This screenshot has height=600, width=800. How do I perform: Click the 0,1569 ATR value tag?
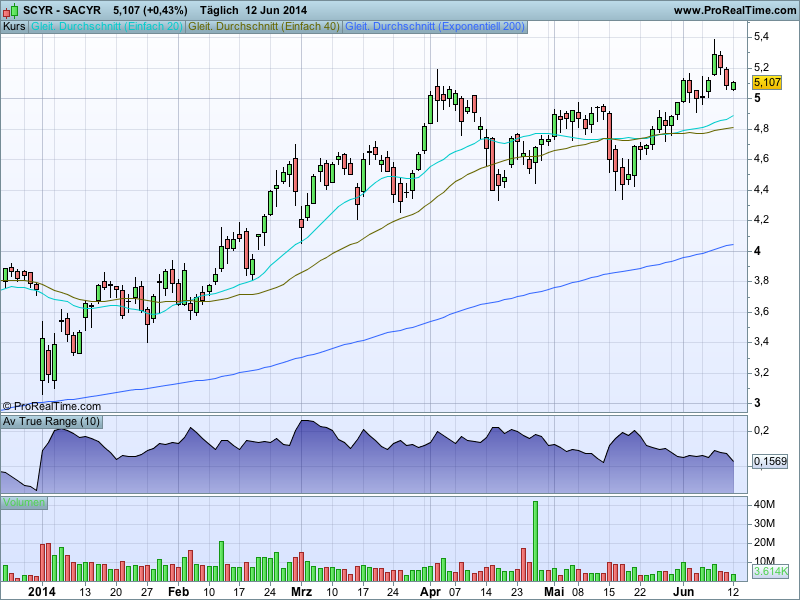pyautogui.click(x=770, y=461)
